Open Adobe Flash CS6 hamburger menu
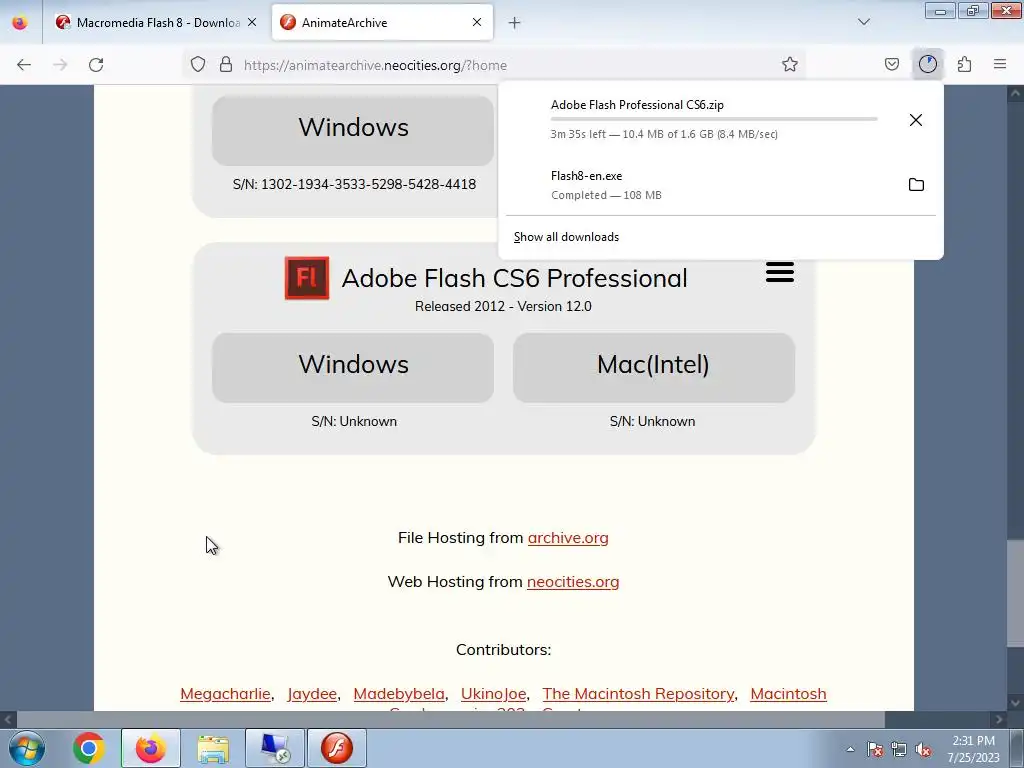 (780, 272)
